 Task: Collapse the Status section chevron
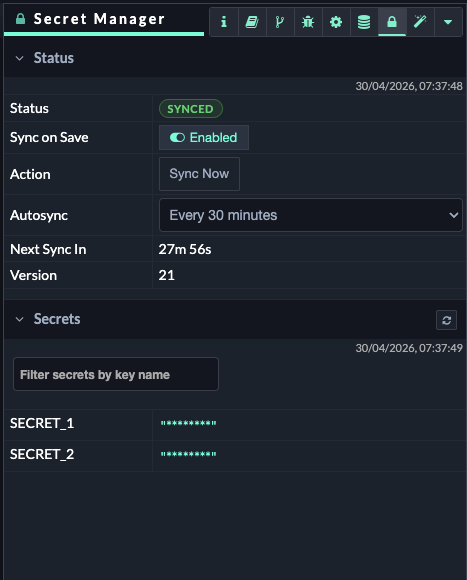tap(20, 58)
